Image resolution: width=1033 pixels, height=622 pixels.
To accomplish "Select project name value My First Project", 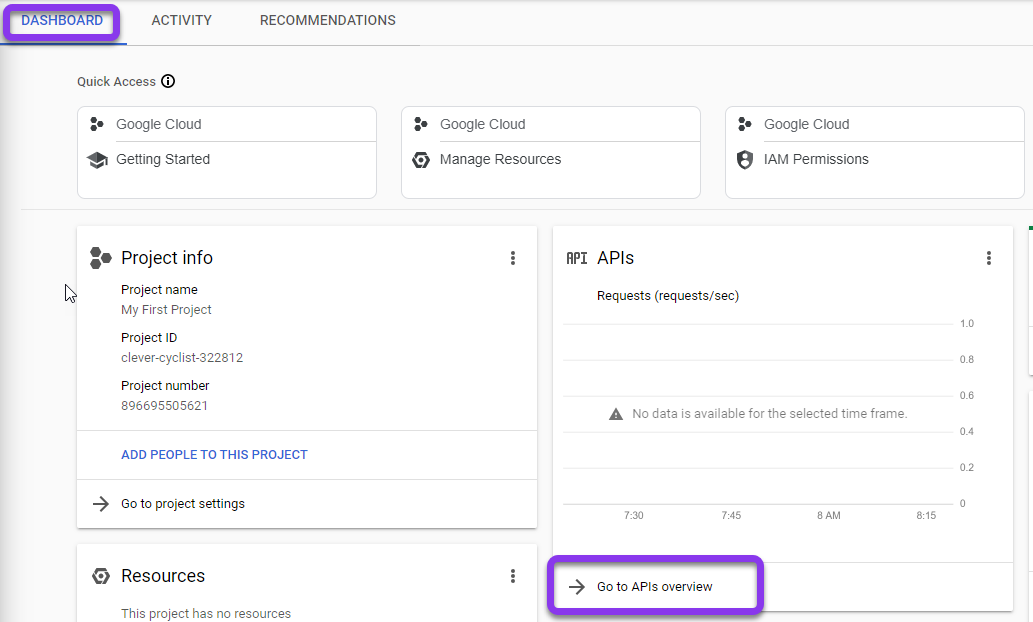I will pos(166,310).
